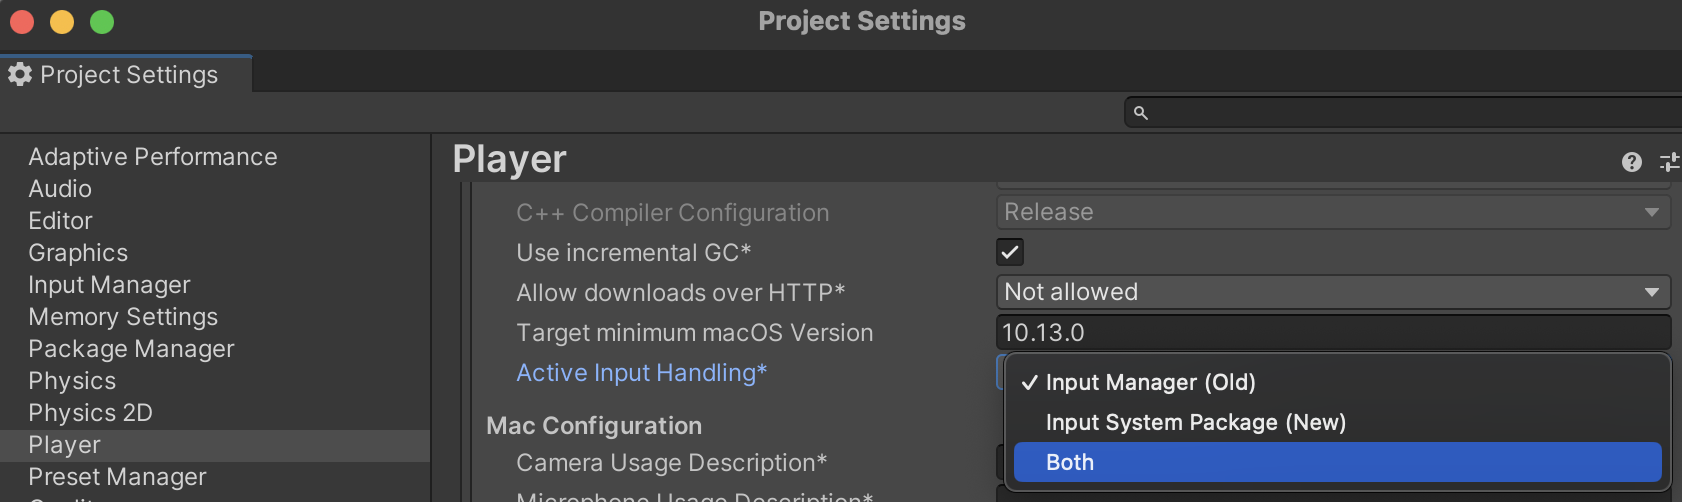Select Audio in the settings sidebar
Screen dimensions: 1682x502
(x=60, y=189)
